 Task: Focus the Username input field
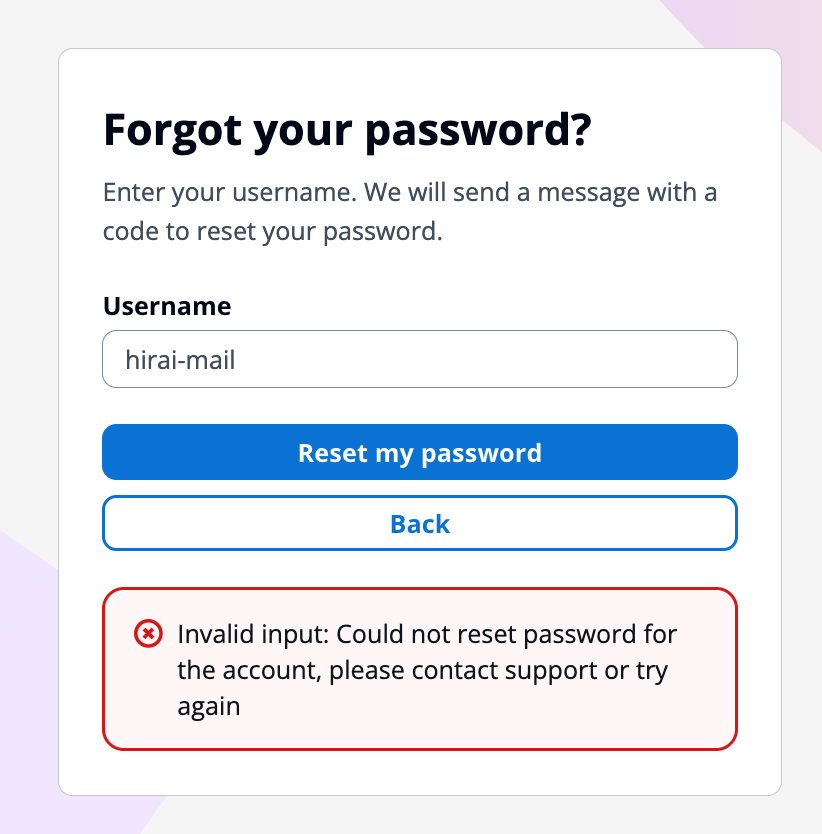(420, 359)
